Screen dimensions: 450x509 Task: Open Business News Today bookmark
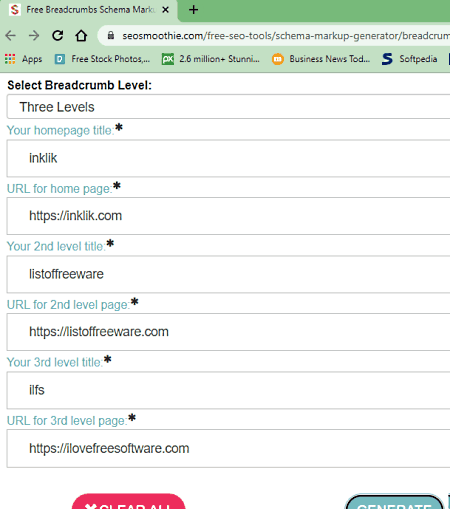[321, 59]
